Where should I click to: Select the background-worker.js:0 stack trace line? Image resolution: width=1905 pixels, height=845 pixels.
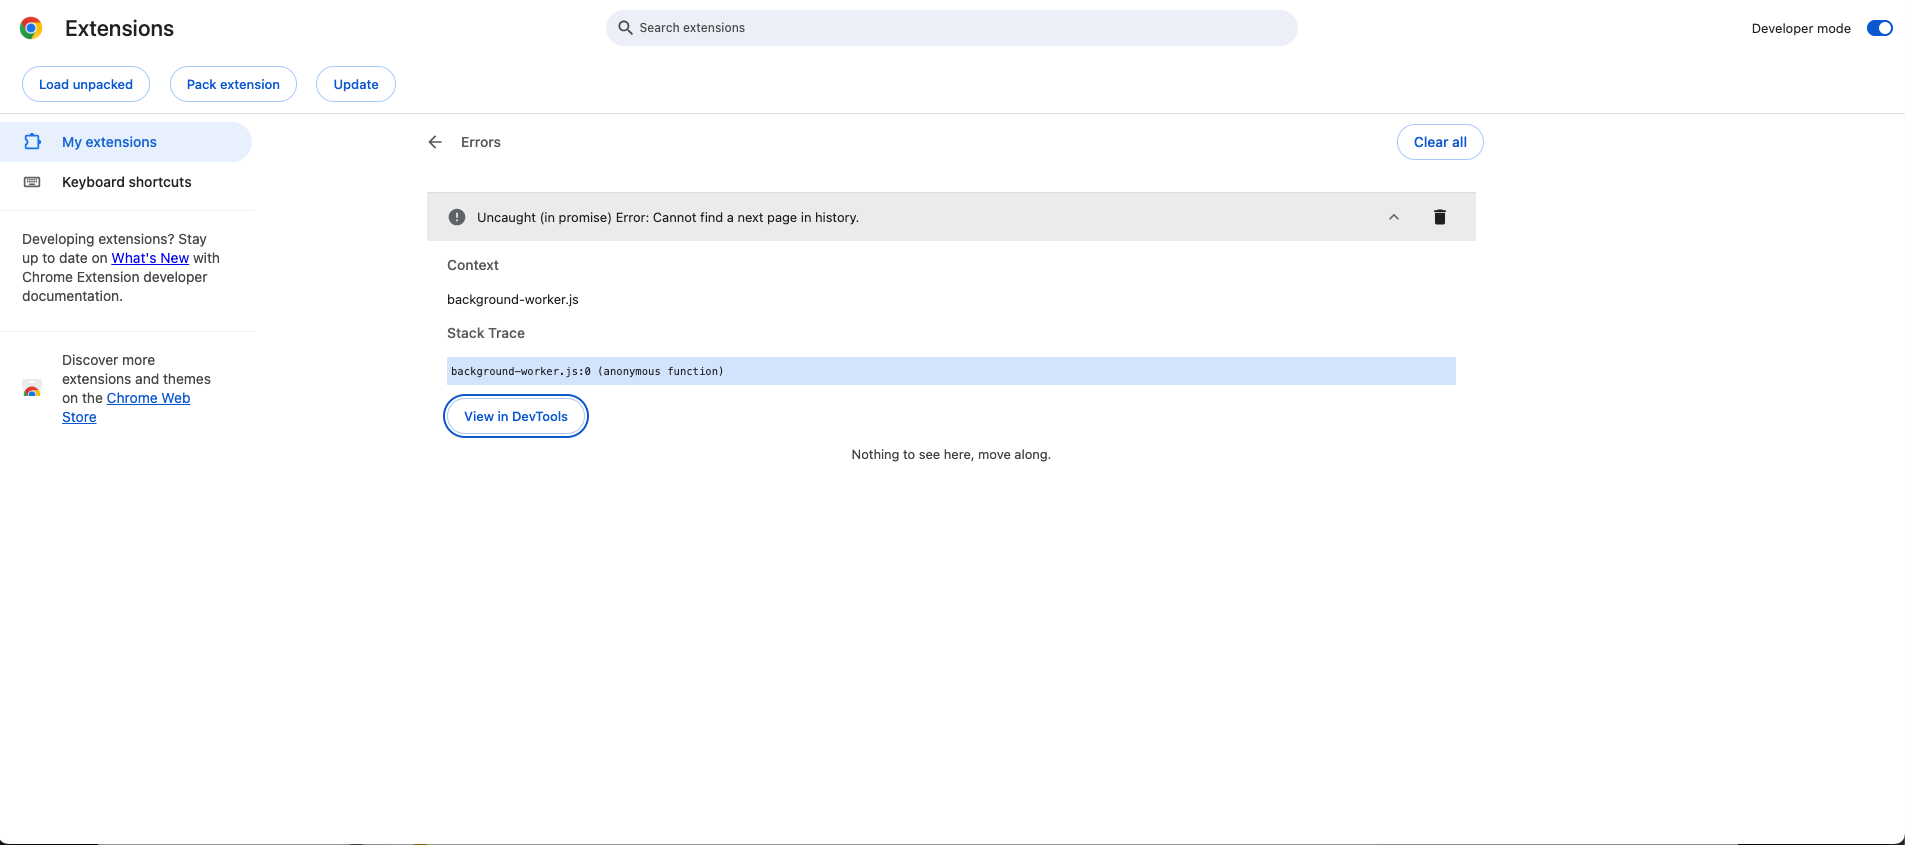point(951,371)
